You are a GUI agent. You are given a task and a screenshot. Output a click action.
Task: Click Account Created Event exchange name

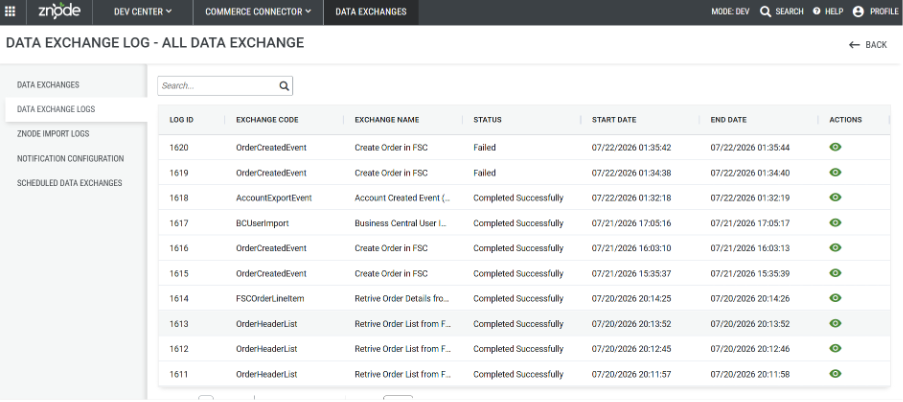402,198
